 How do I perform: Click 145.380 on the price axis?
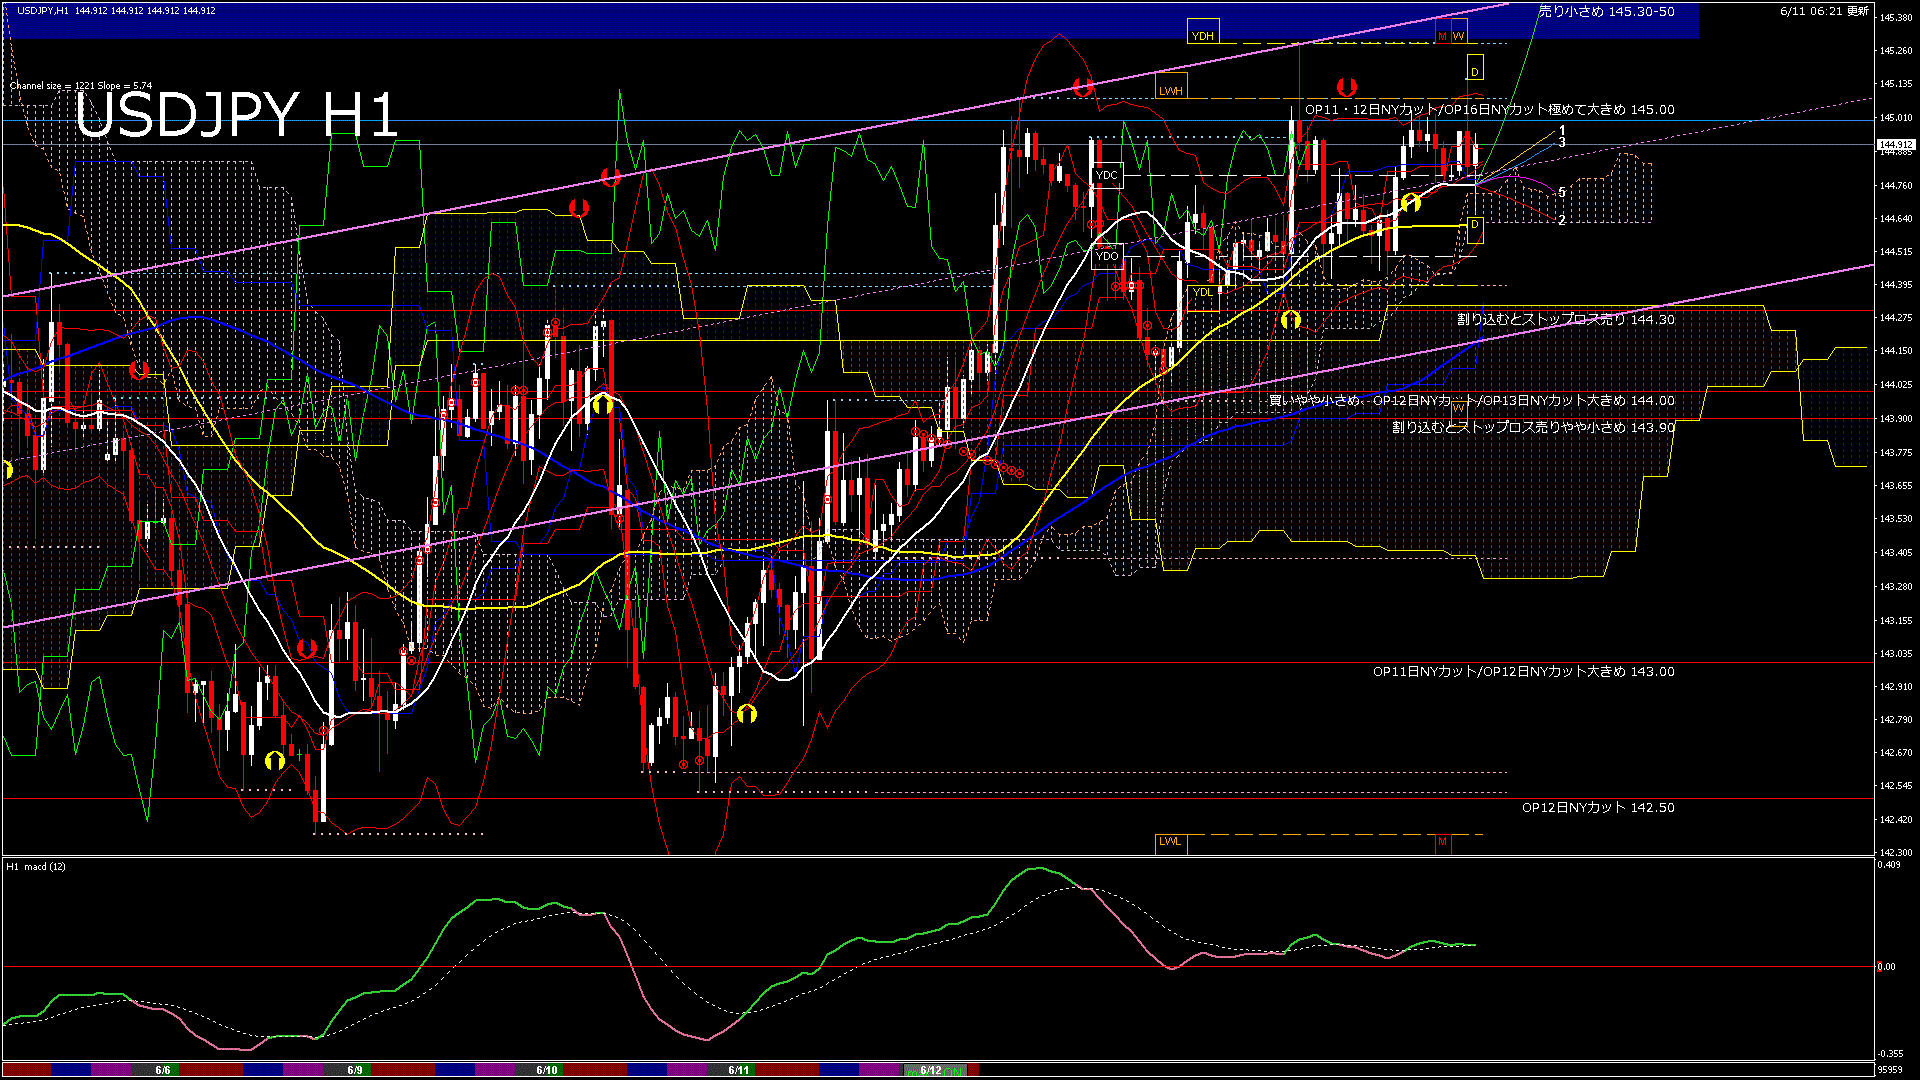(x=1896, y=17)
